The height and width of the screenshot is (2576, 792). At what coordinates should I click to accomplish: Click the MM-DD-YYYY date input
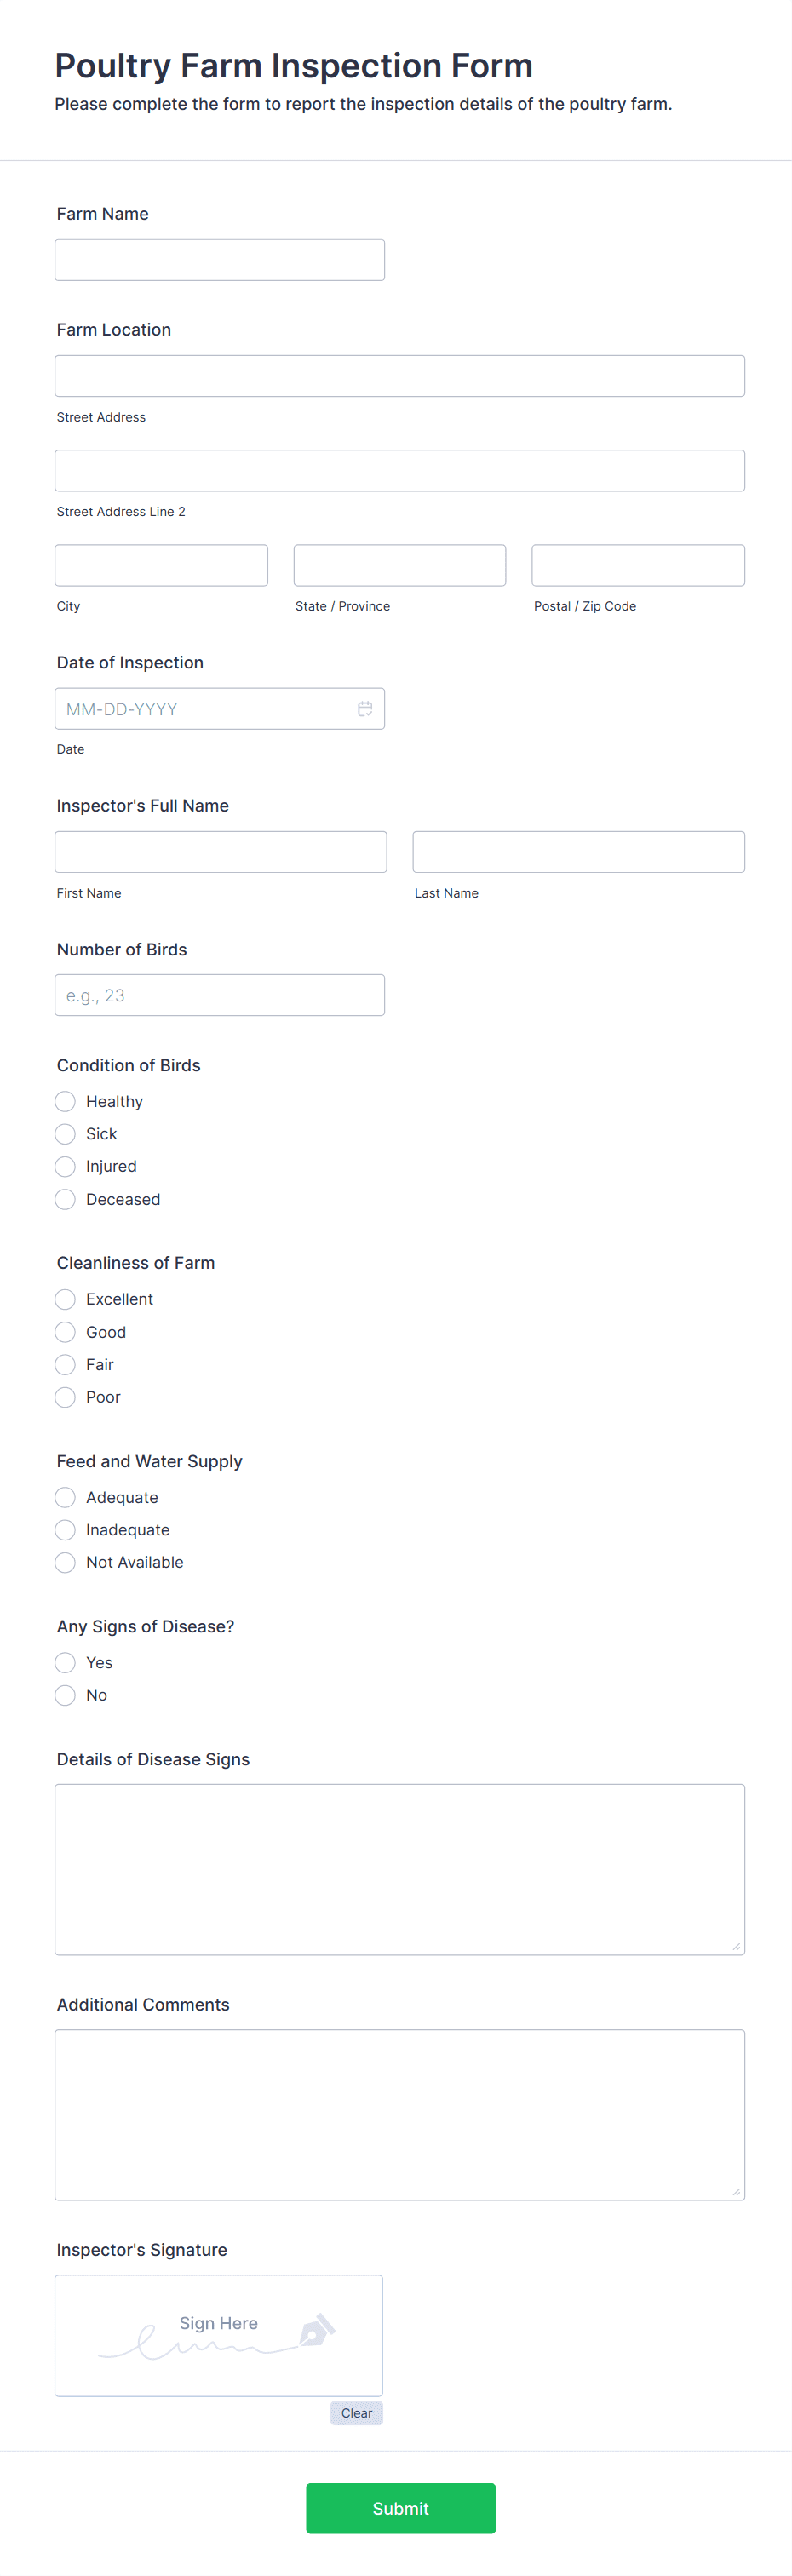tap(220, 709)
